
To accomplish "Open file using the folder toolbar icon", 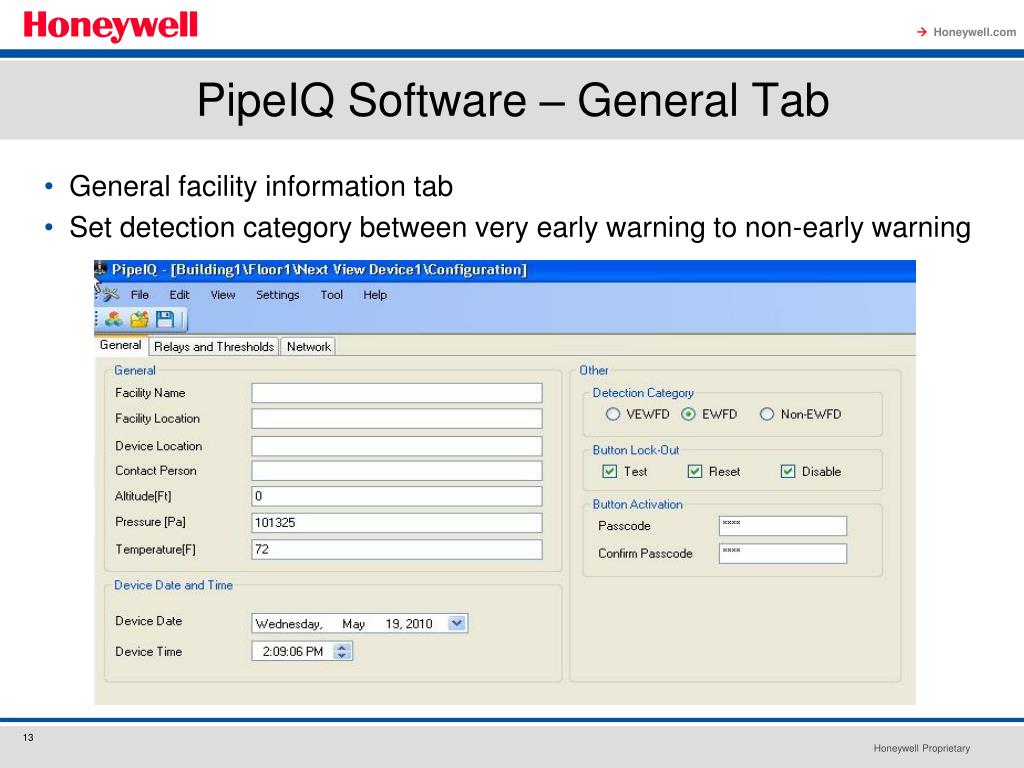I will (139, 319).
